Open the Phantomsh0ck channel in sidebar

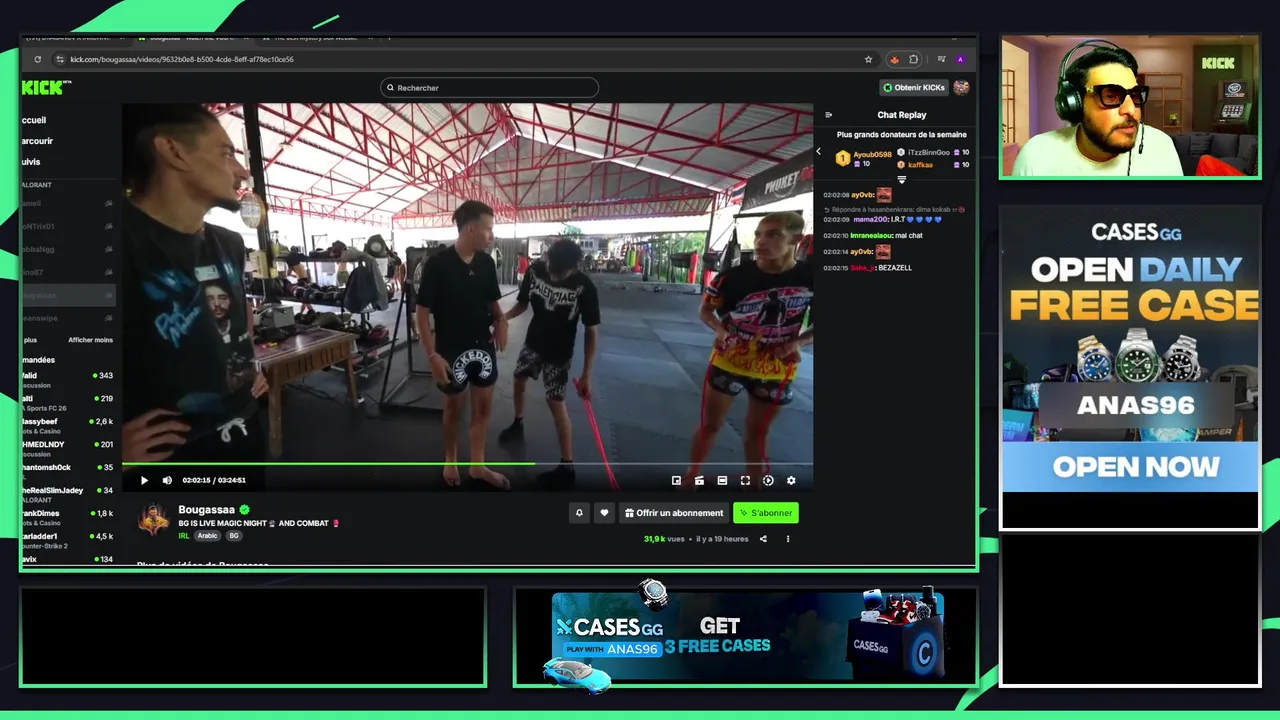(67, 470)
